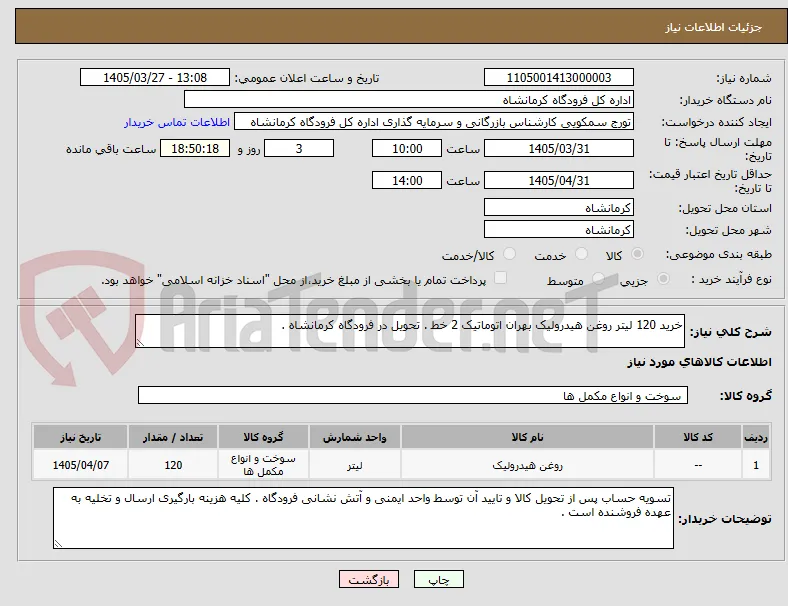Click the ردیف column header

point(756,437)
